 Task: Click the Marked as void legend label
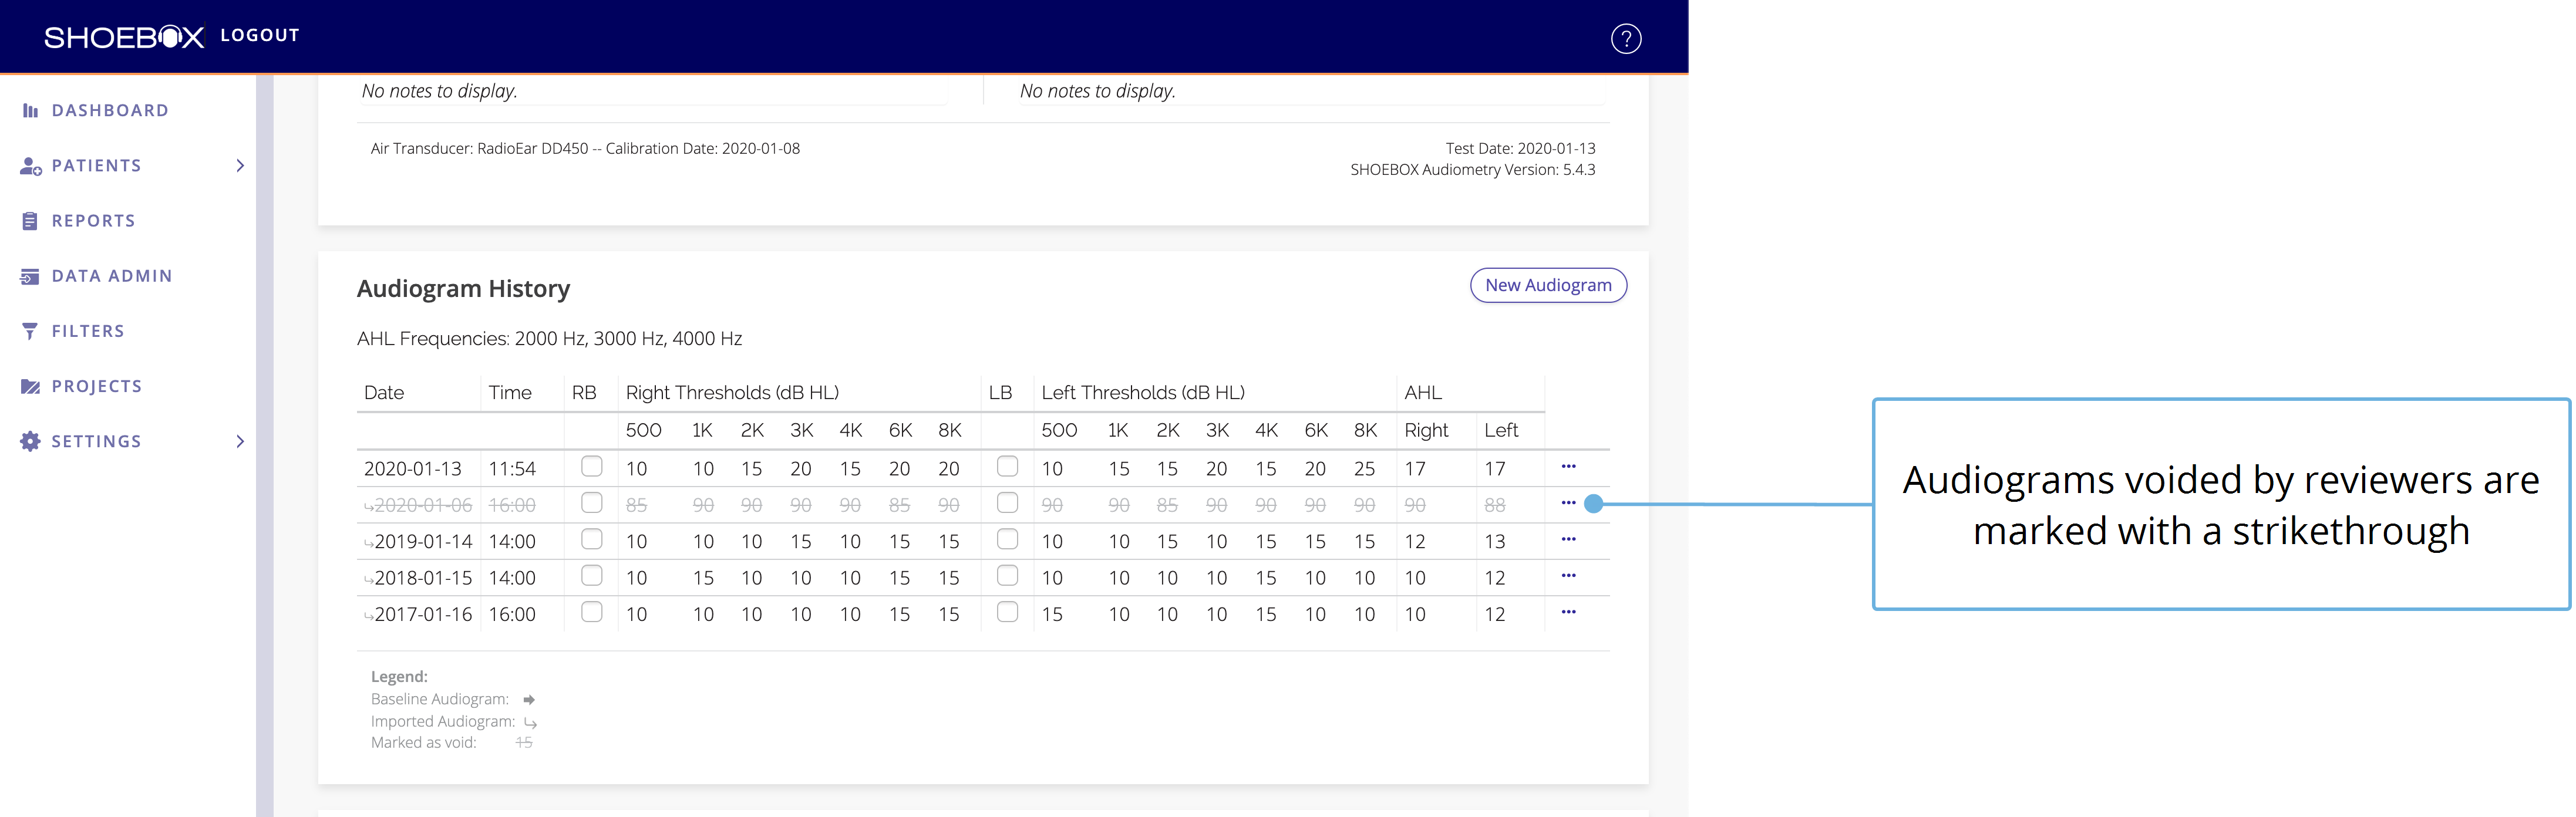coord(423,743)
